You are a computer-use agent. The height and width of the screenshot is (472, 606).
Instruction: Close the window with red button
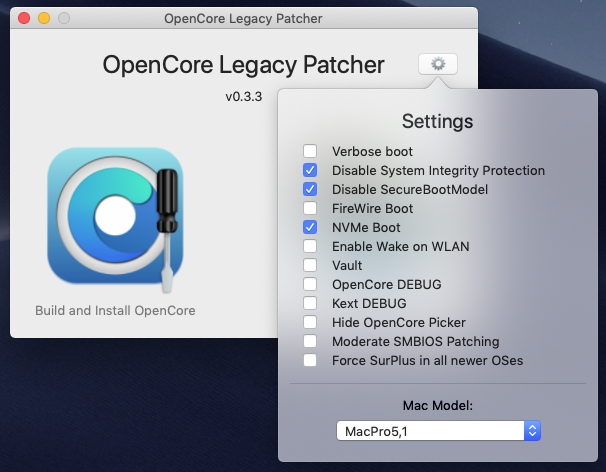[x=24, y=18]
